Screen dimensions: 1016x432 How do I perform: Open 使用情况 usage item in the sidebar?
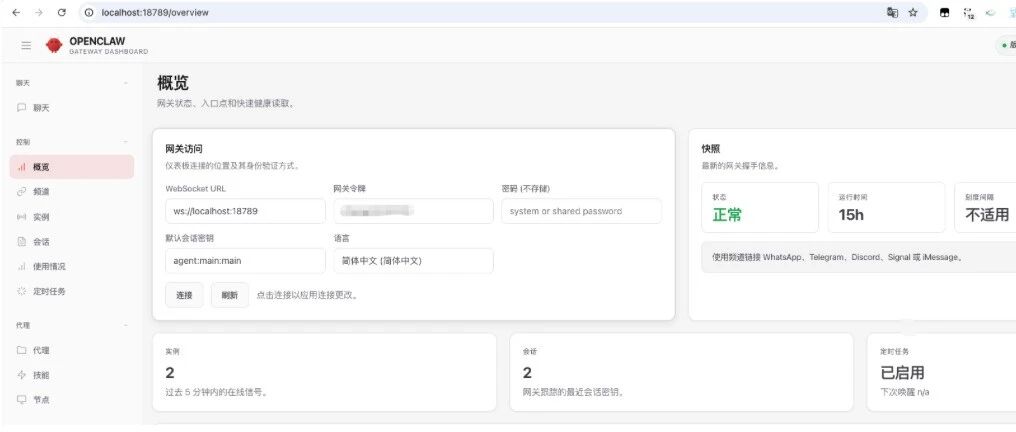(72, 266)
